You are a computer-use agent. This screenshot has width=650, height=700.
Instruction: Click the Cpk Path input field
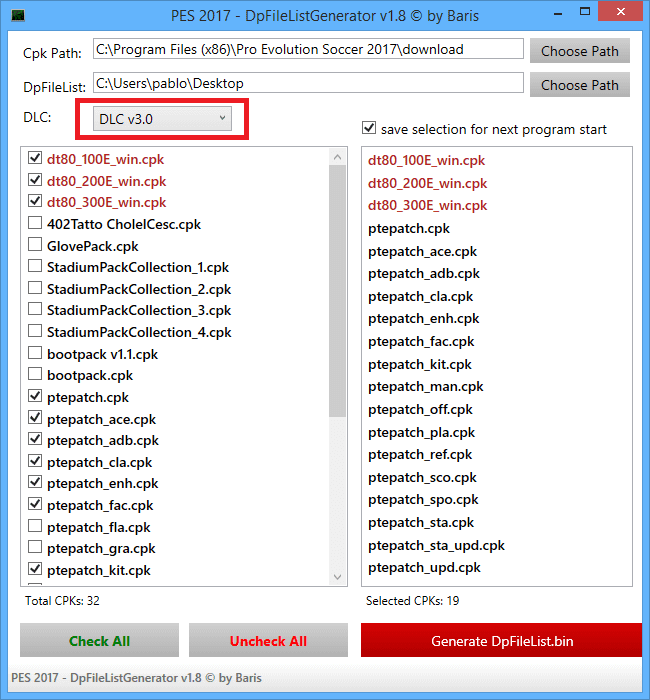point(308,49)
